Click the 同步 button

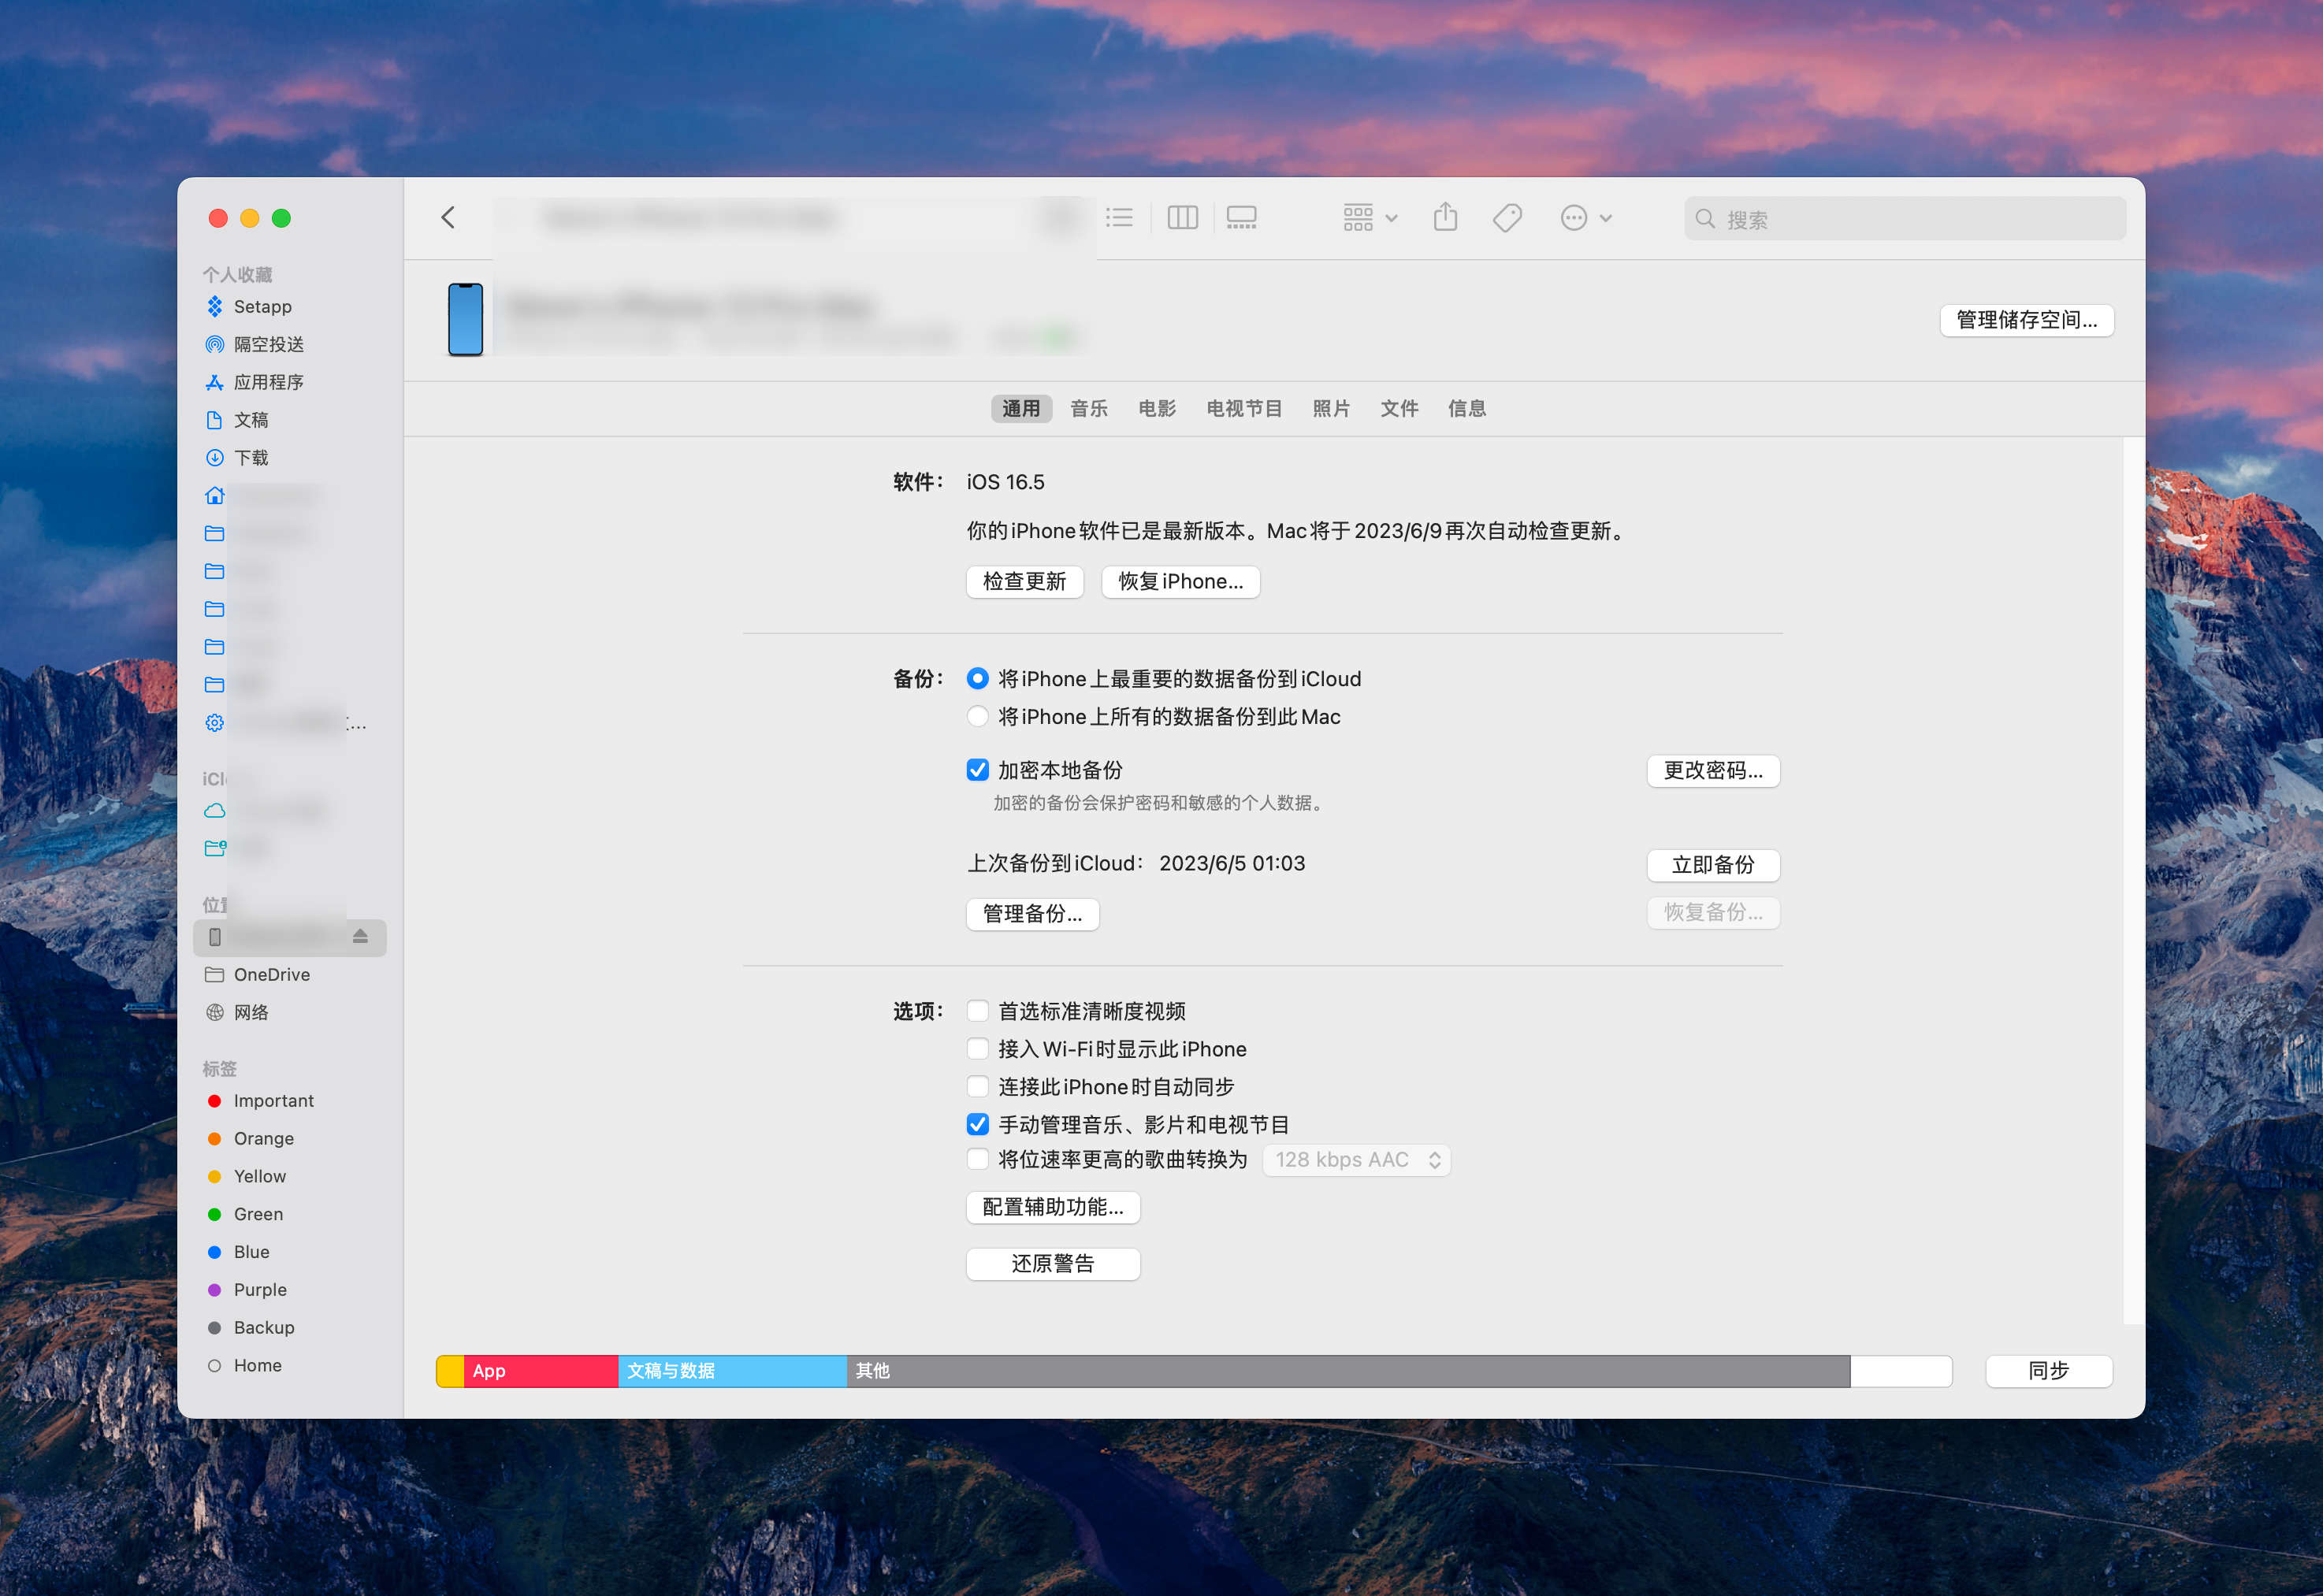tap(2048, 1370)
